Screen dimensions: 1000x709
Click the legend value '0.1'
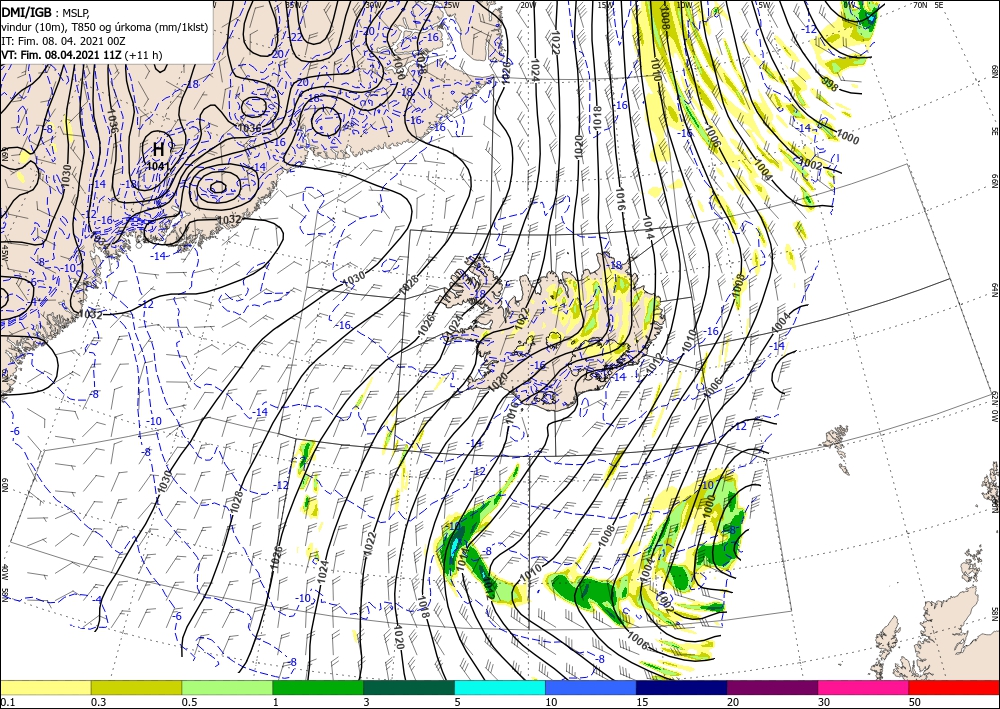tap(7, 702)
